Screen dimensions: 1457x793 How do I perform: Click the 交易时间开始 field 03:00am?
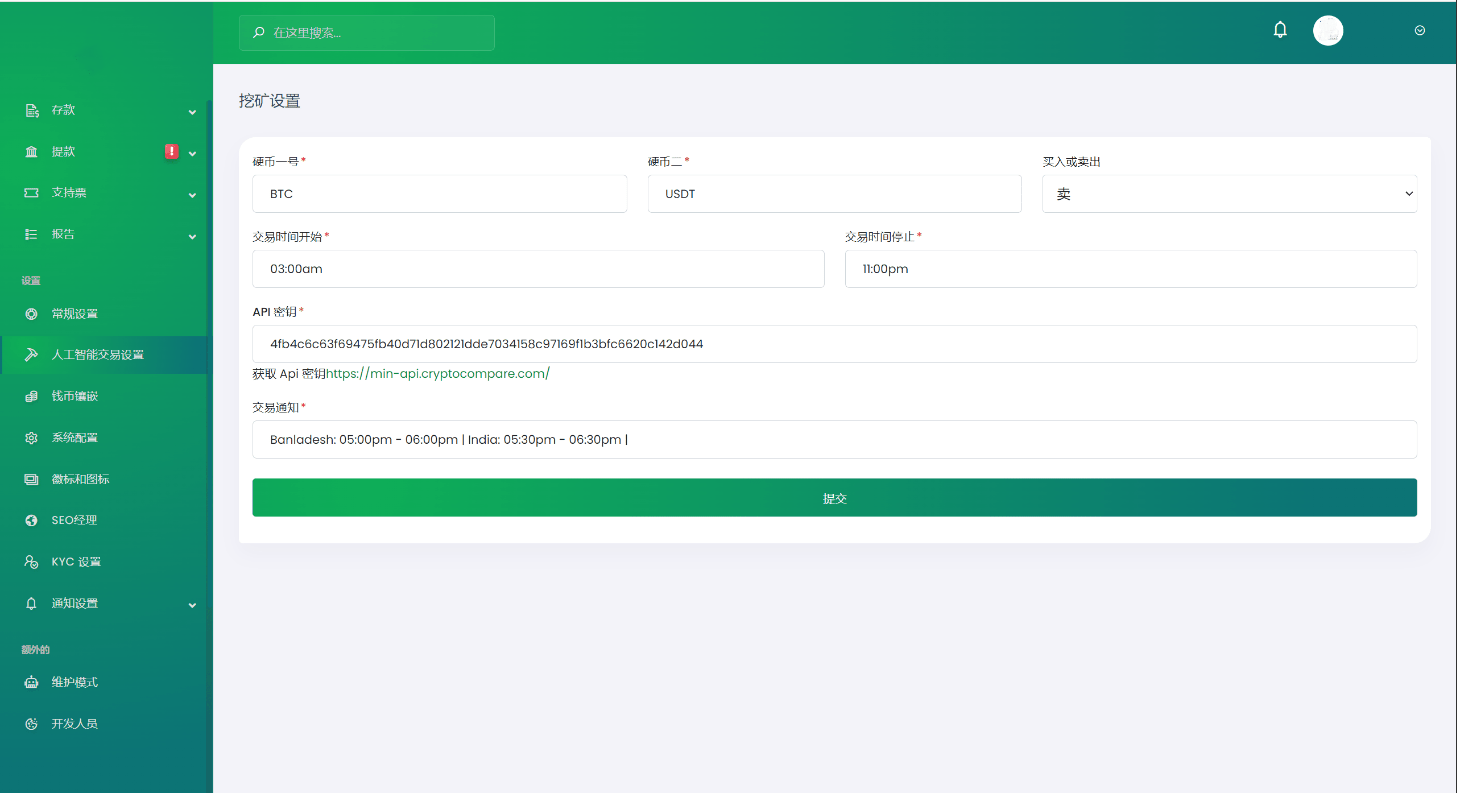pyautogui.click(x=538, y=269)
